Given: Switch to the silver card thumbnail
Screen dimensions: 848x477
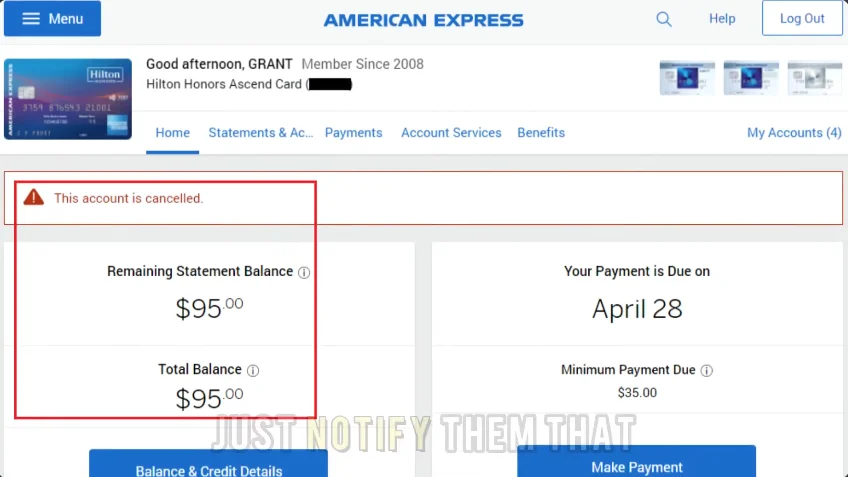Looking at the screenshot, I should click(814, 78).
